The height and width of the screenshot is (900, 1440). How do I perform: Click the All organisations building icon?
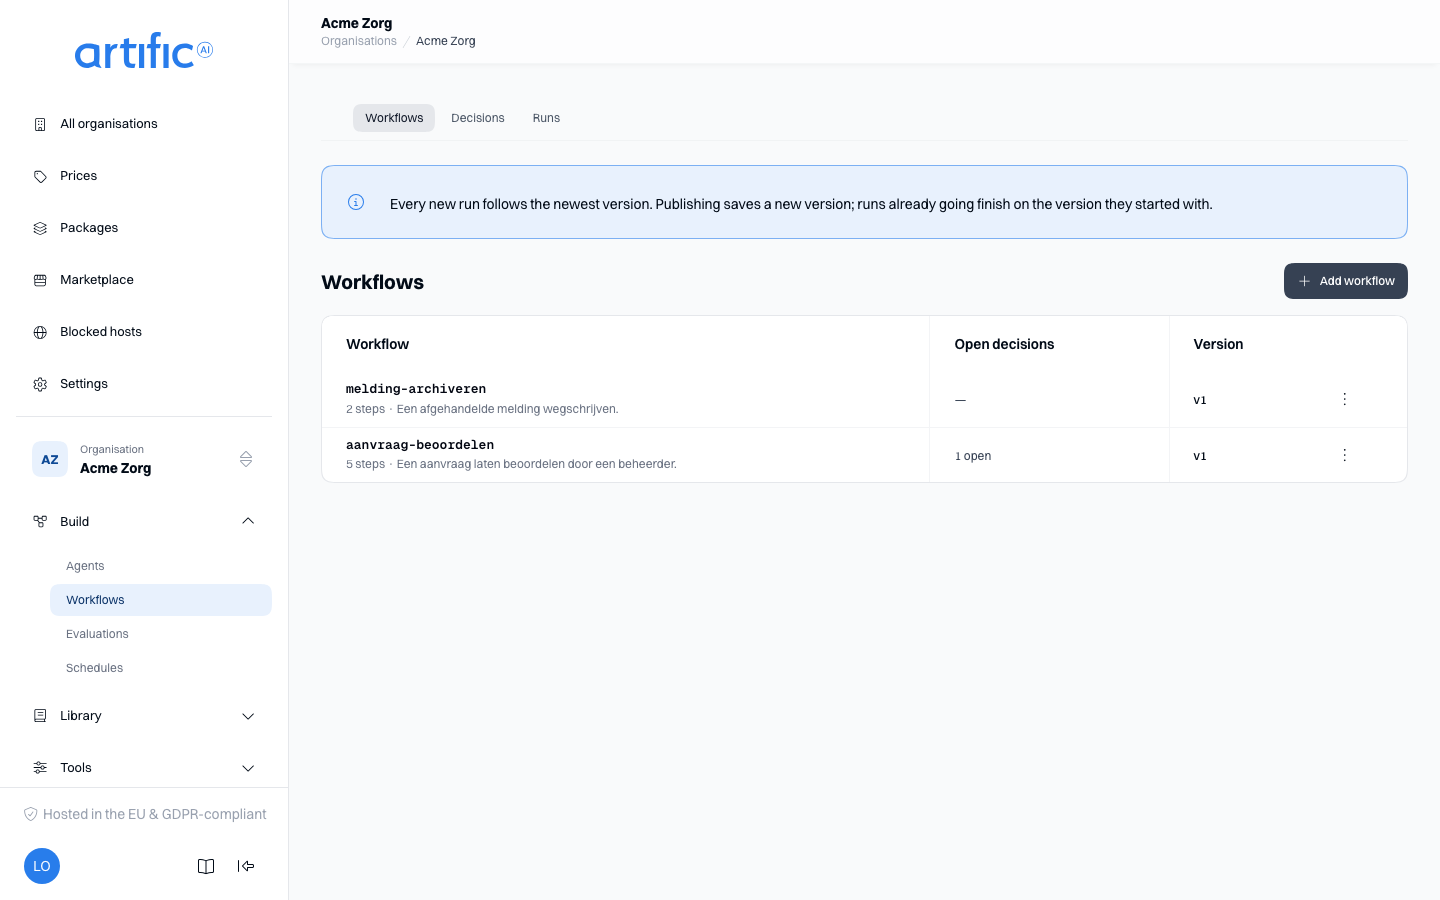pyautogui.click(x=40, y=124)
